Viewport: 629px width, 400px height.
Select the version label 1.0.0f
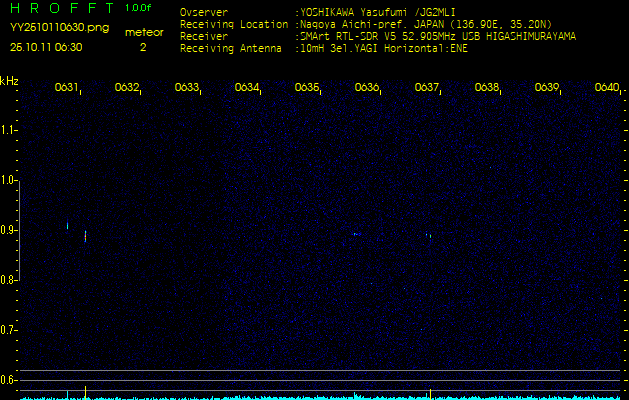point(138,8)
